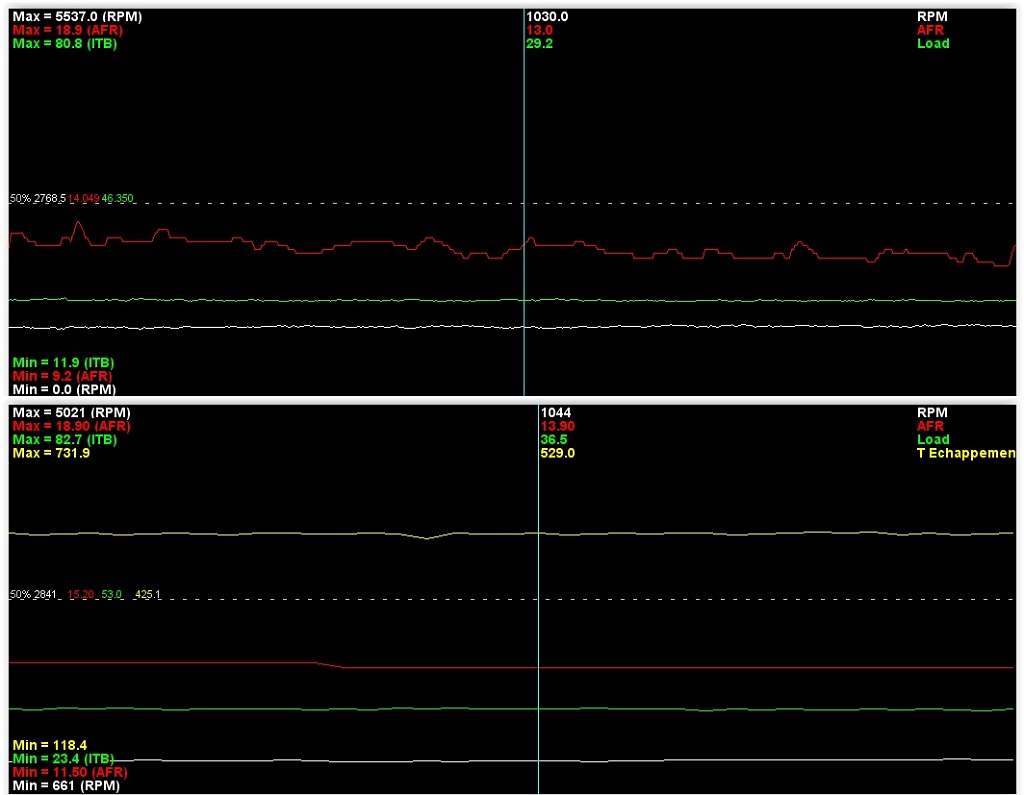Viewport: 1024px width, 795px height.
Task: Click the vertical cursor line in top graph
Action: (x=523, y=150)
